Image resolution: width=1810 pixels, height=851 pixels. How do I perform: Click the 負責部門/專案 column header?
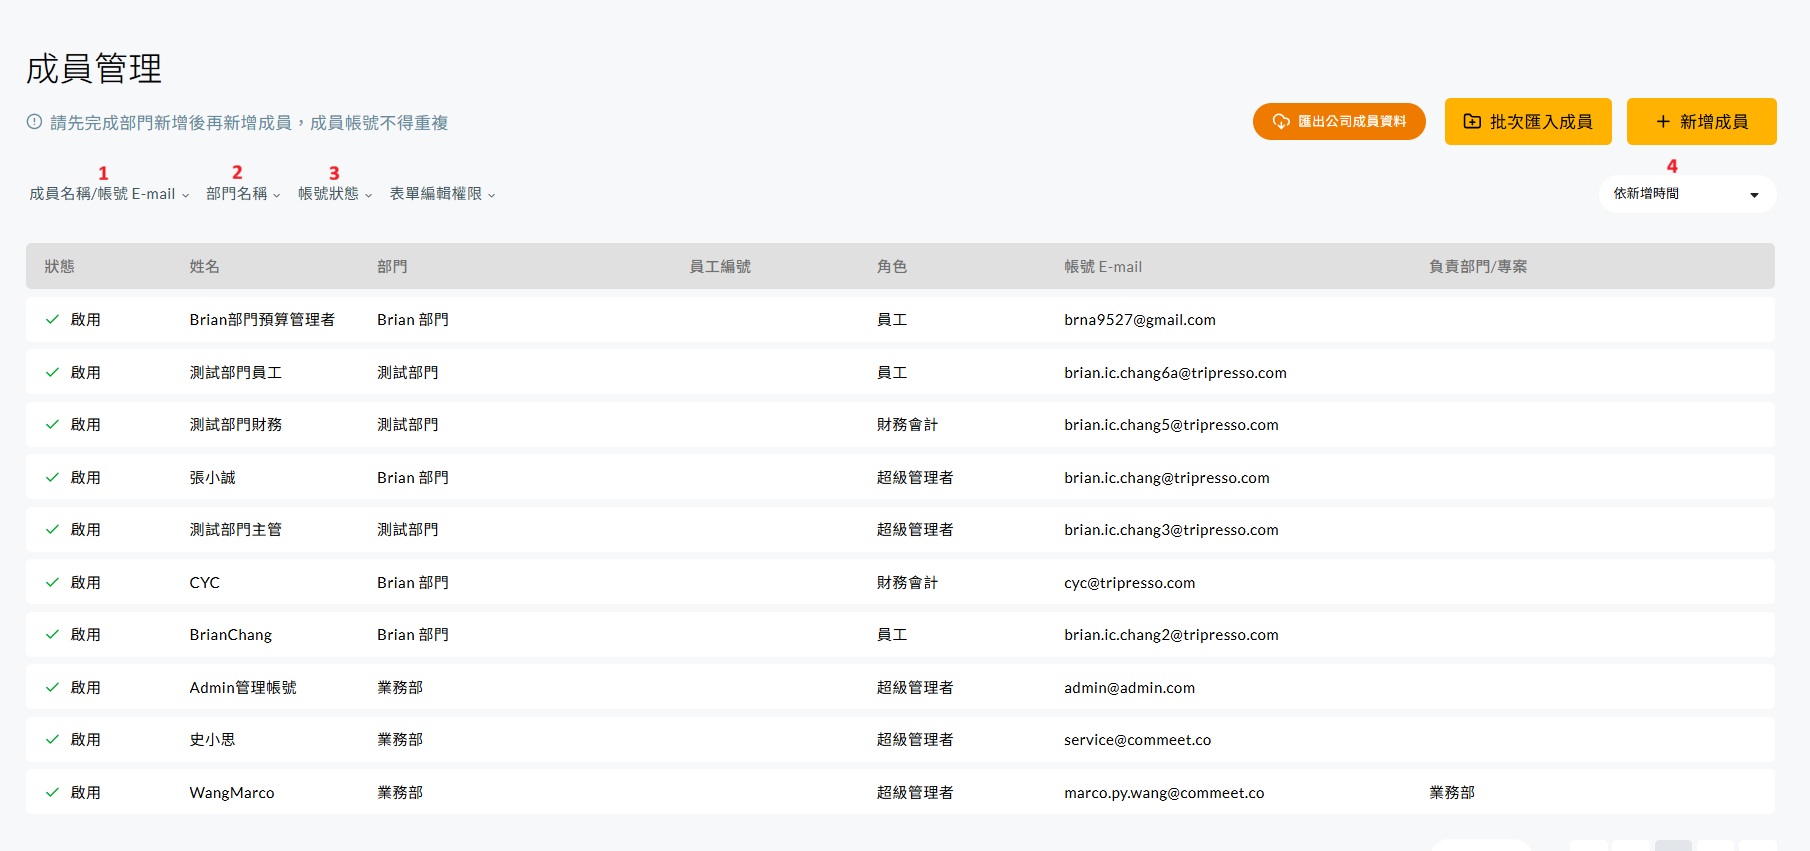1478,267
